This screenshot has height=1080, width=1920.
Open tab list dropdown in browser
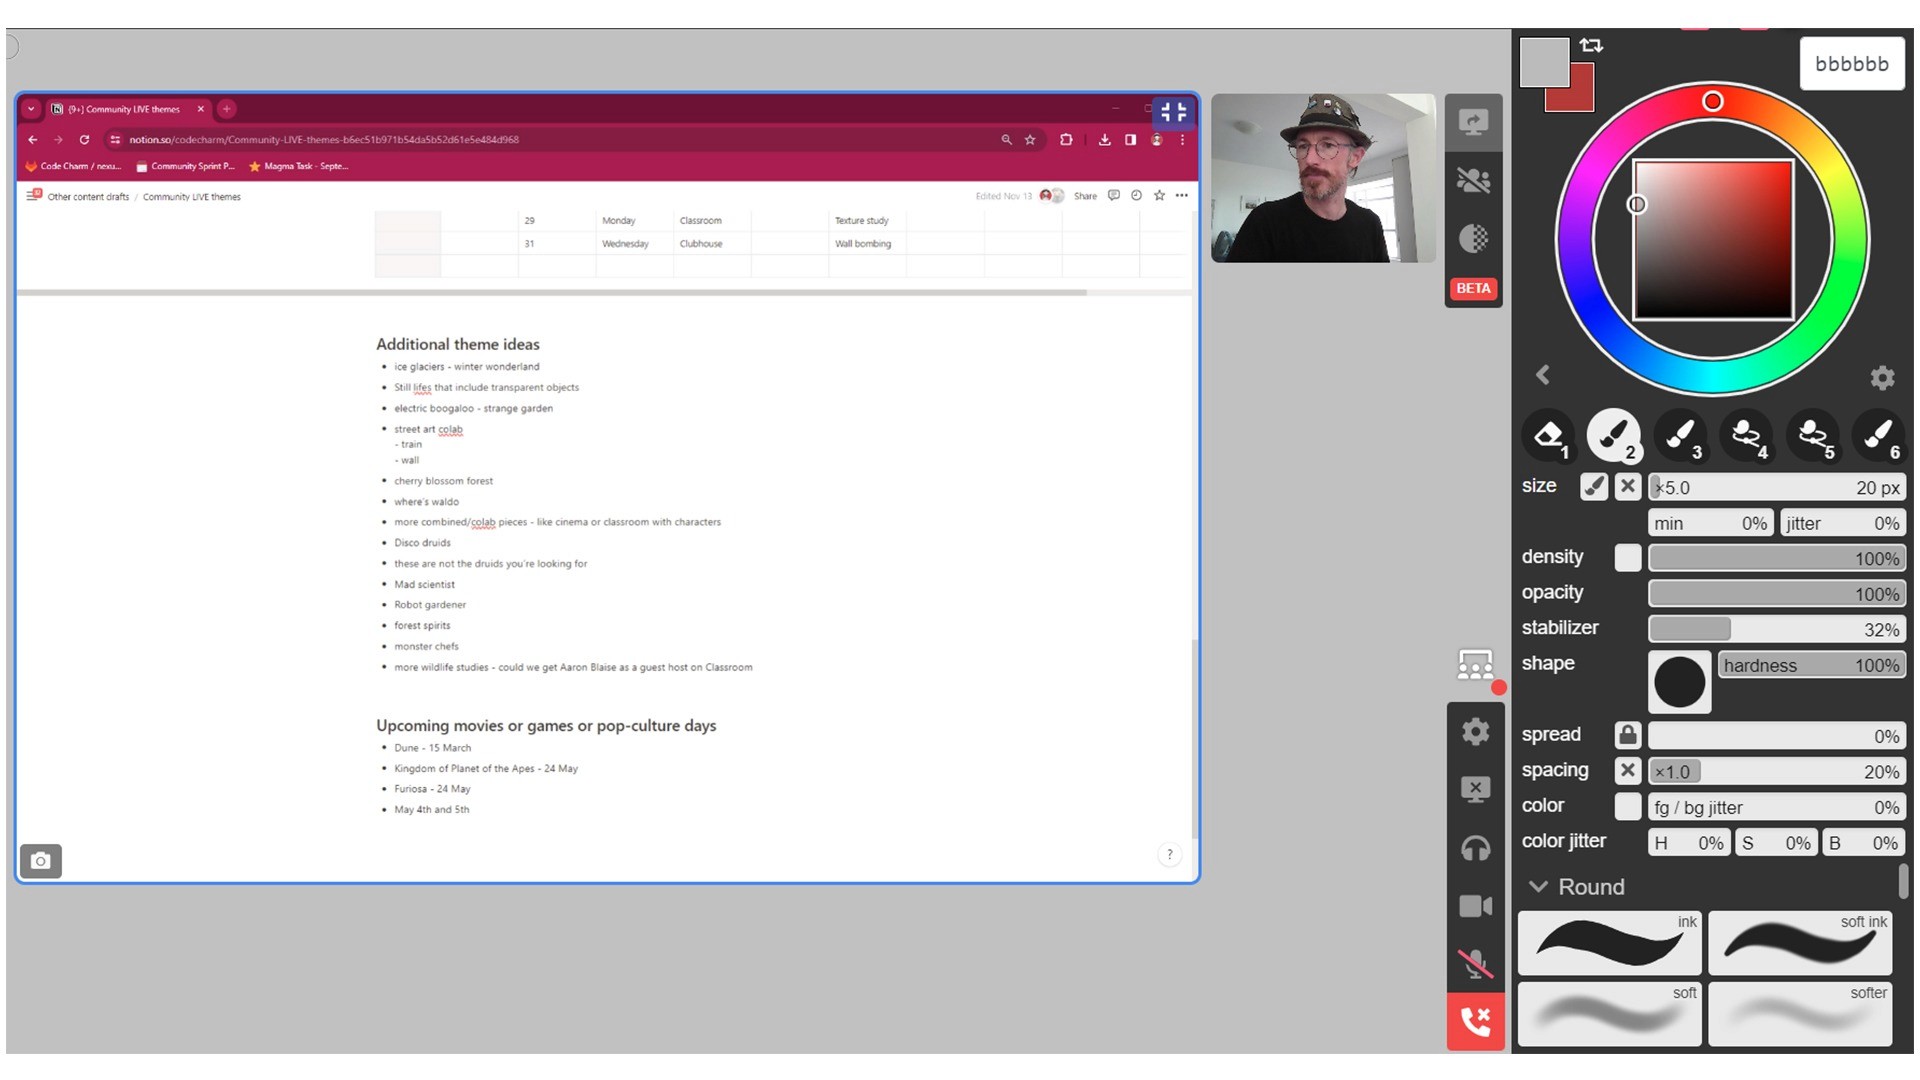coord(31,109)
